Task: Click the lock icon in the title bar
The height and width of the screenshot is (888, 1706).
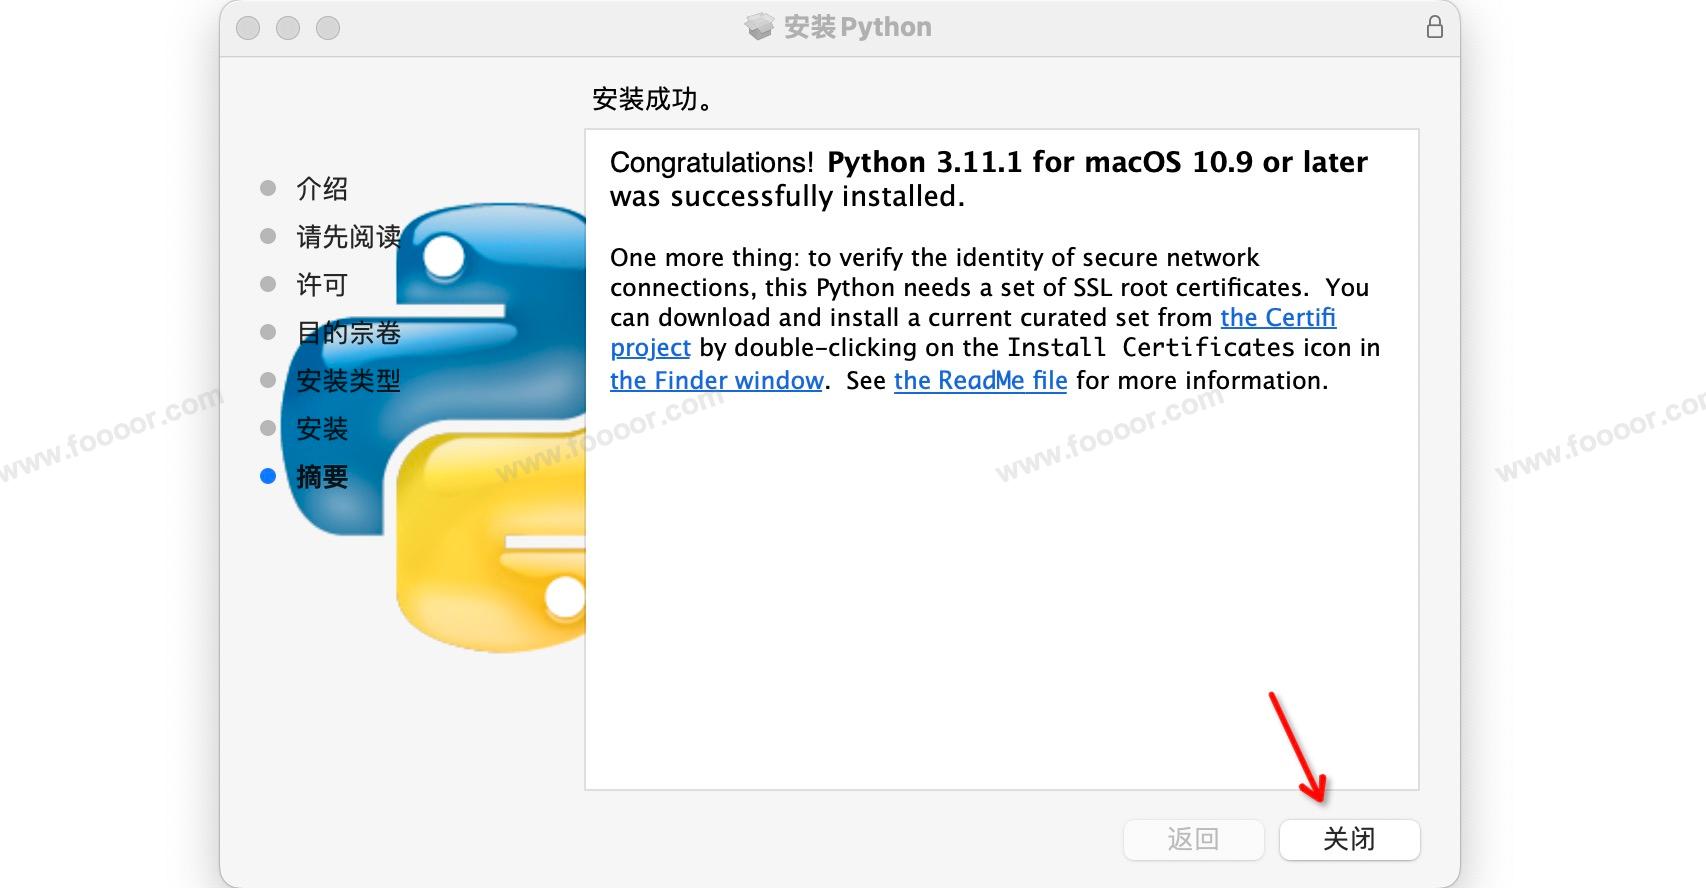Action: (1434, 27)
